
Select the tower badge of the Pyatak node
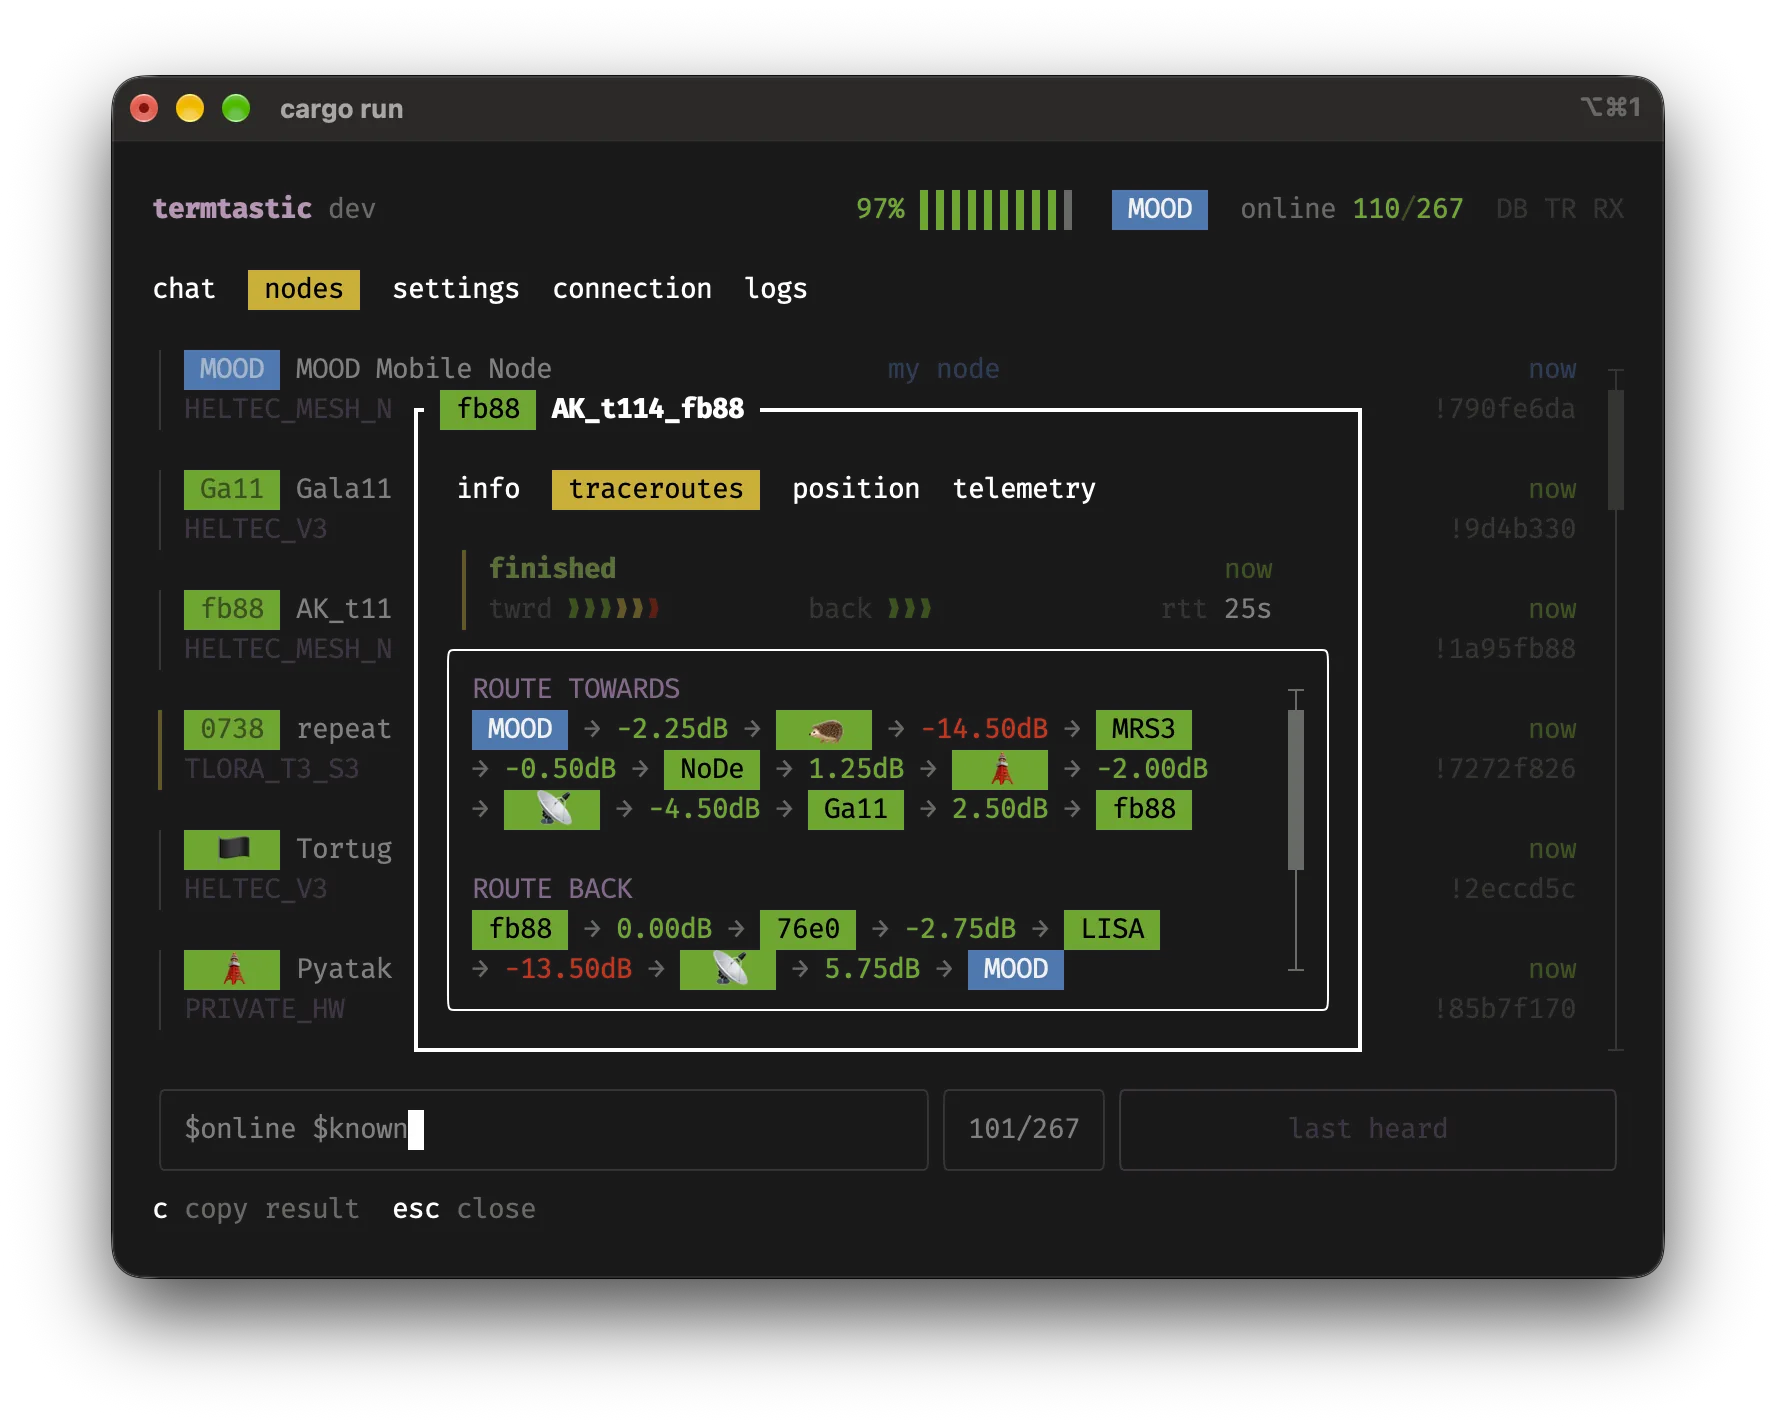pos(232,969)
